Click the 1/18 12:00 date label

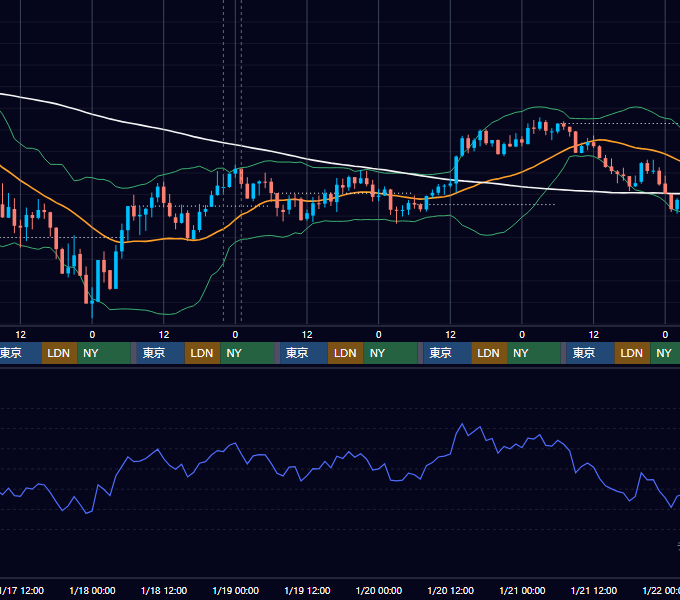tap(164, 590)
